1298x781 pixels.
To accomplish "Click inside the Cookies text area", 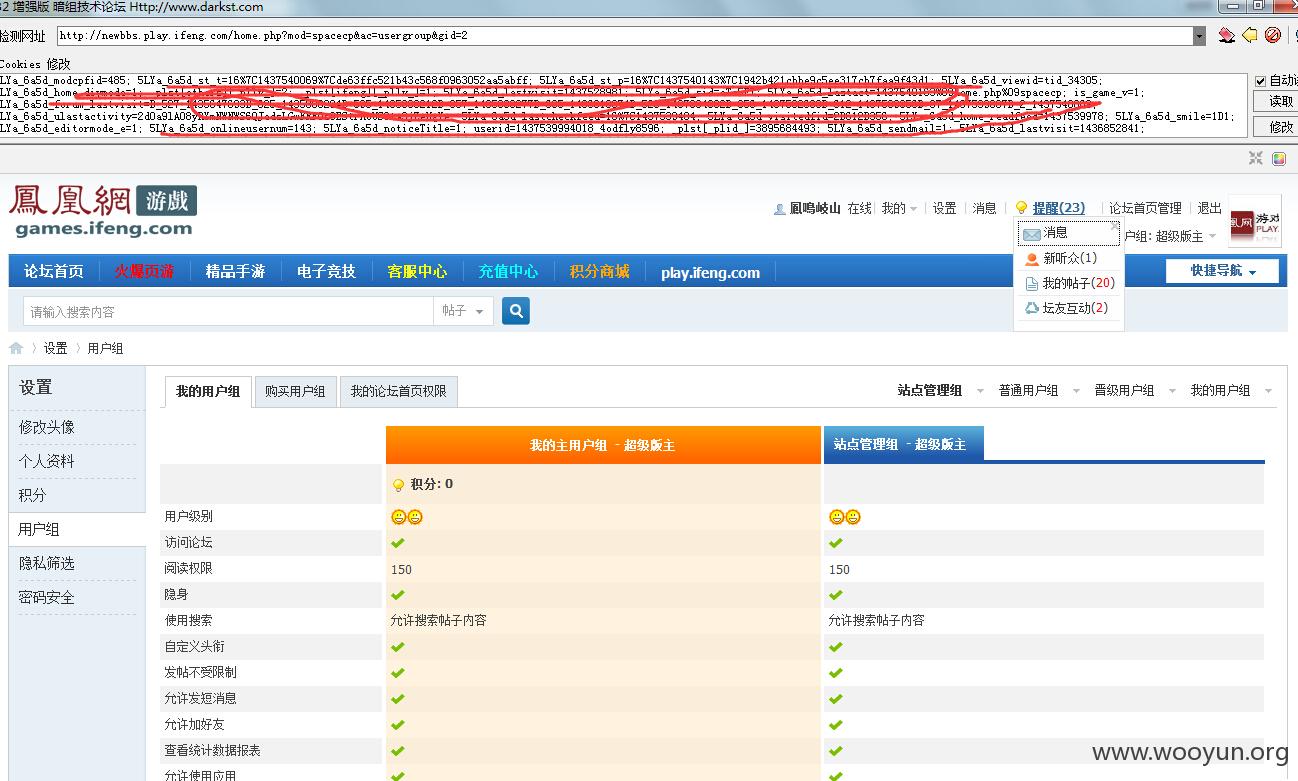I will click(x=623, y=104).
